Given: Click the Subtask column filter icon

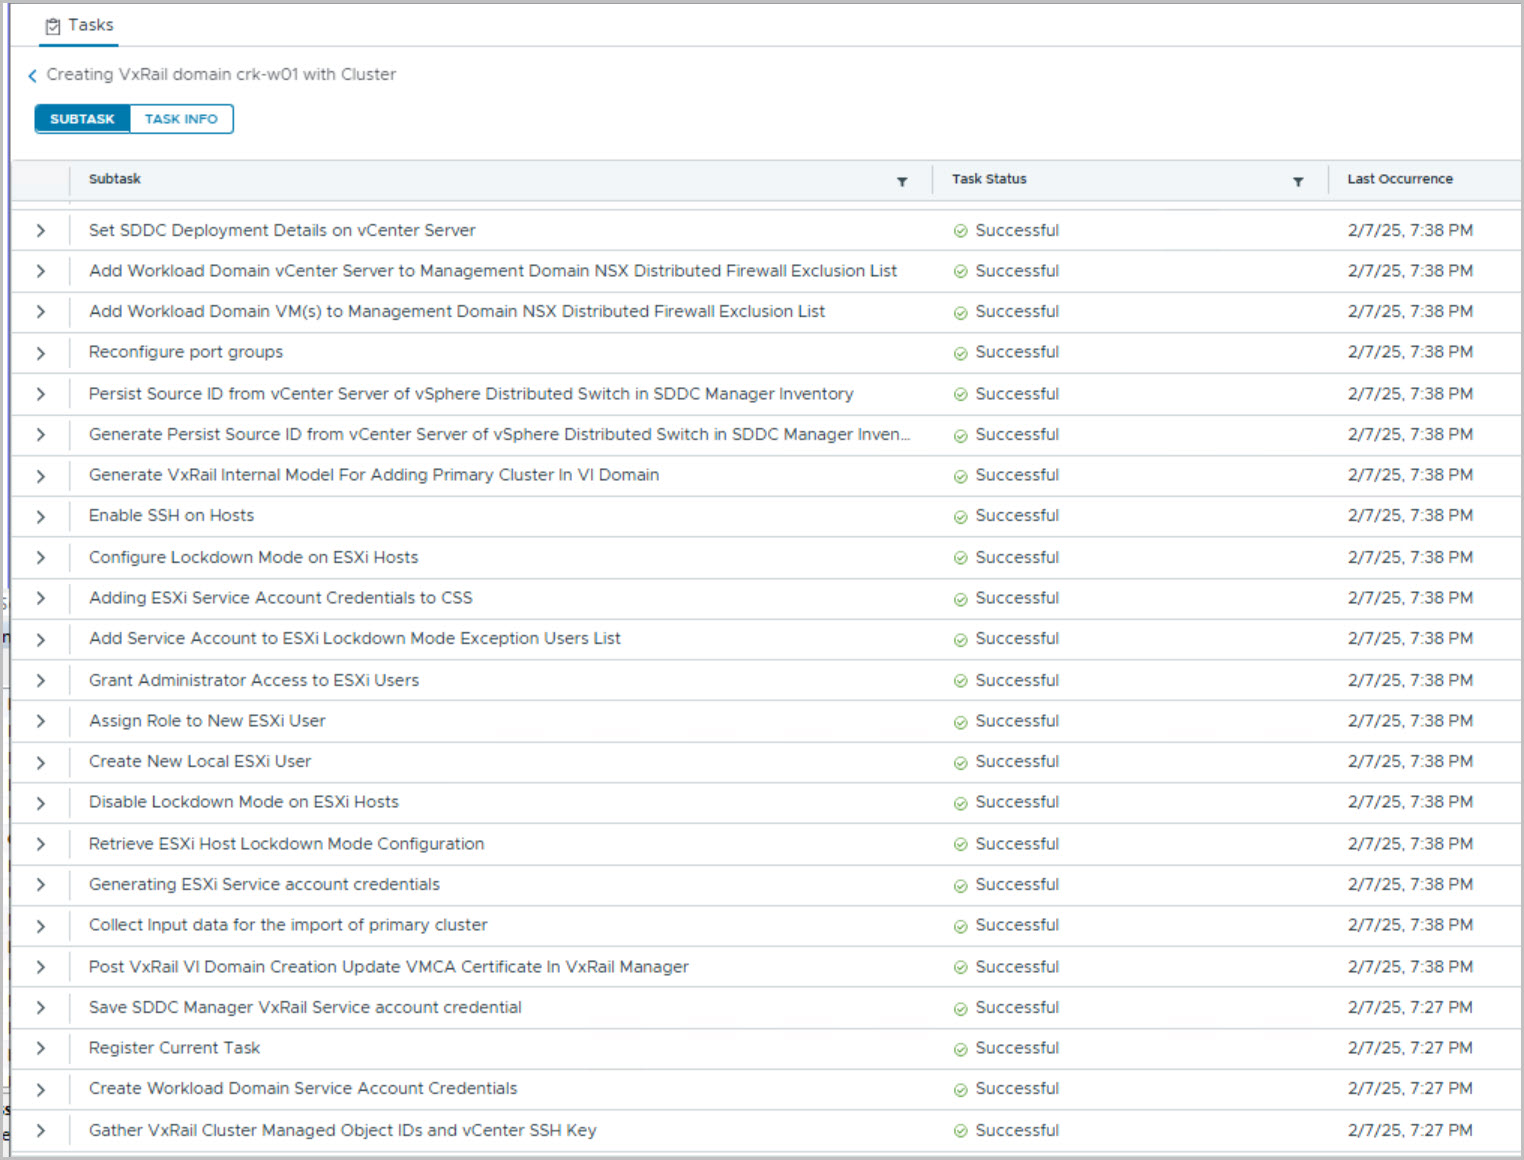Looking at the screenshot, I should pos(902,181).
